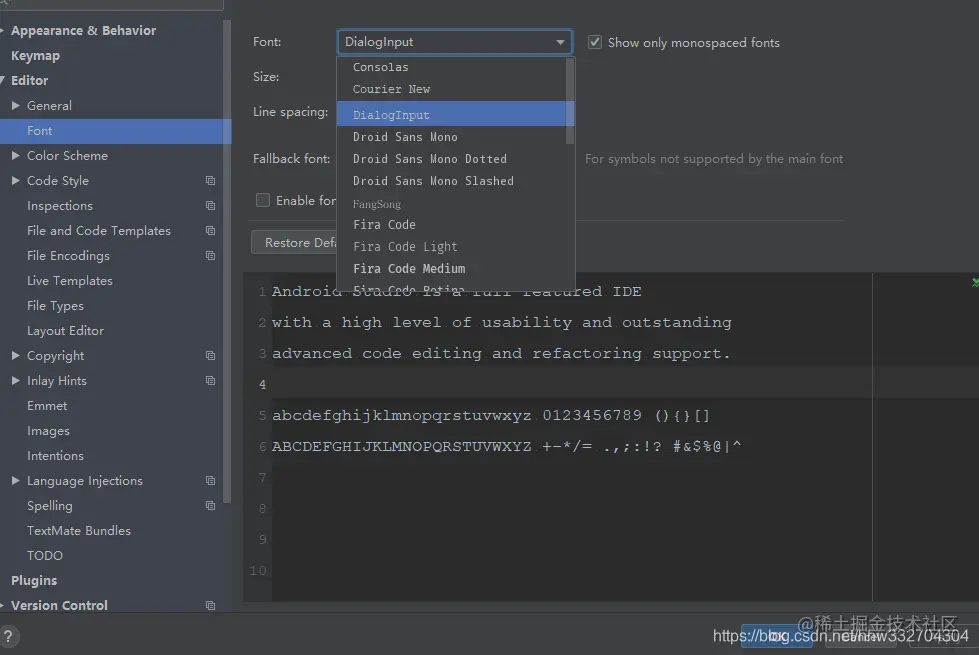Open Plugins settings page
This screenshot has width=979, height=655.
[x=34, y=580]
